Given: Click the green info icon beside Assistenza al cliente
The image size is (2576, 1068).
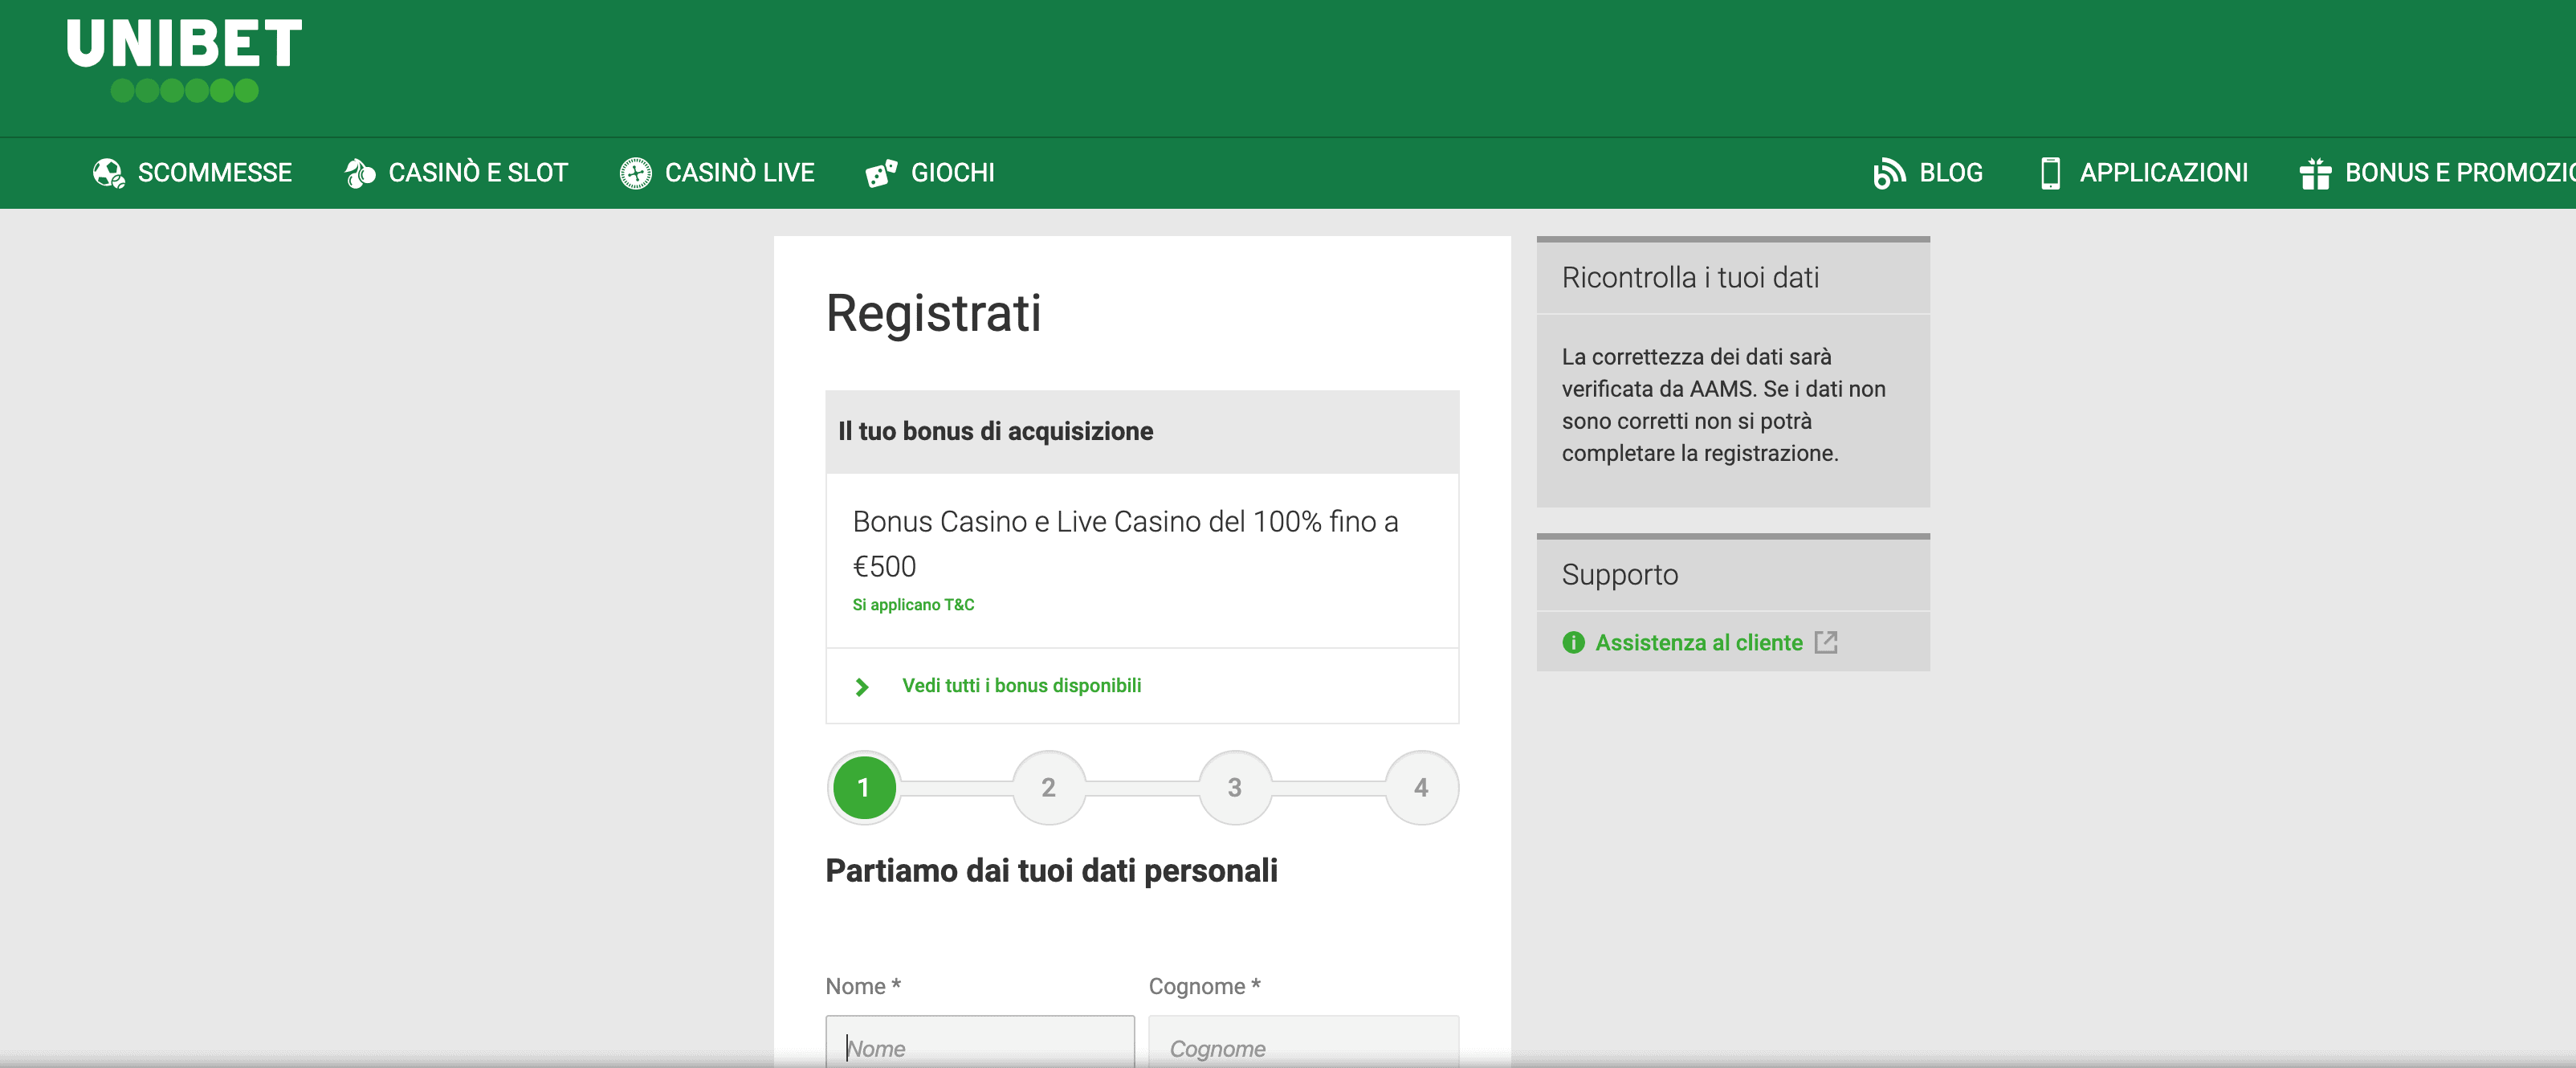Looking at the screenshot, I should (x=1573, y=642).
